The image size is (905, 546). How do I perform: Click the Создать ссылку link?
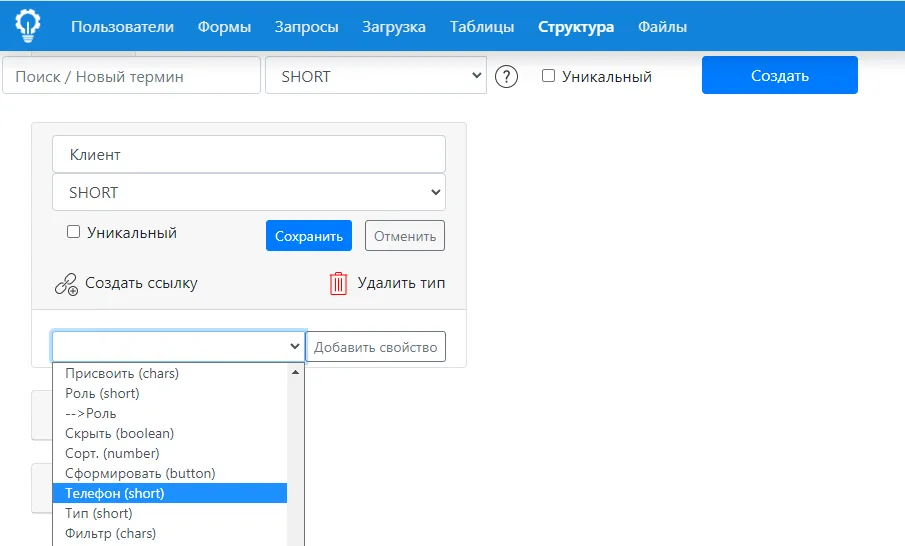[x=141, y=283]
